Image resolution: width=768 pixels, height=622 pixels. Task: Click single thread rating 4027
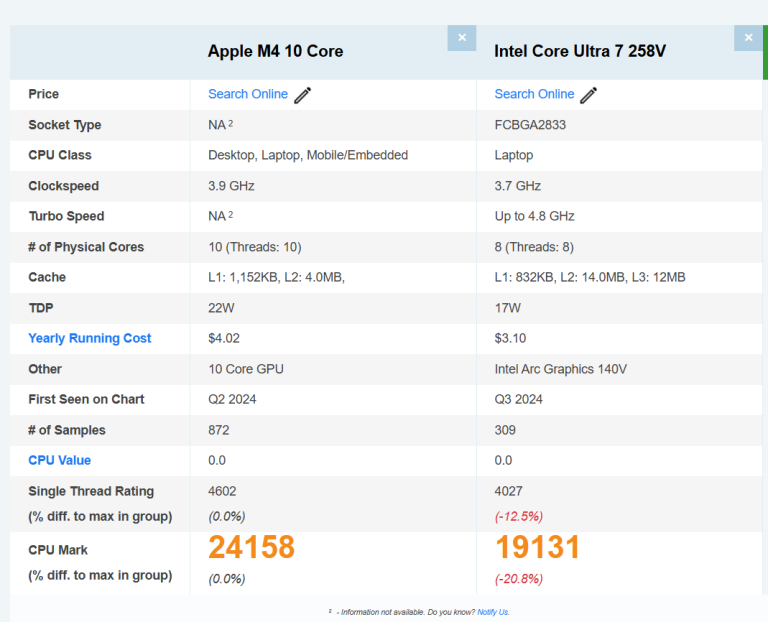[508, 491]
